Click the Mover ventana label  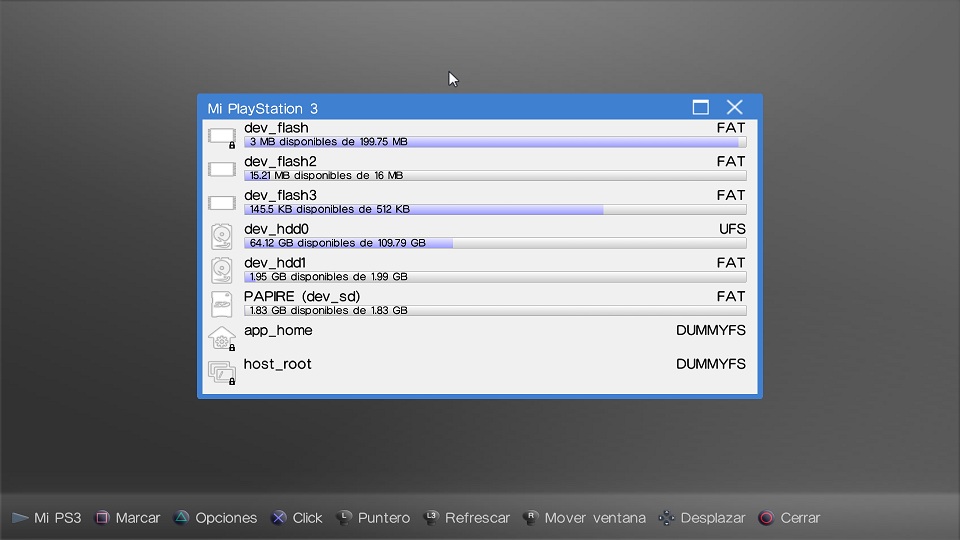click(x=595, y=518)
